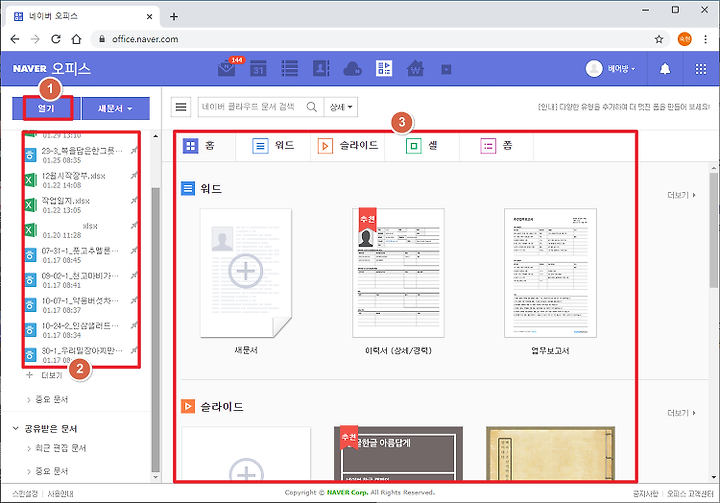Click the notification bell icon
Image resolution: width=720 pixels, height=503 pixels.
click(664, 69)
